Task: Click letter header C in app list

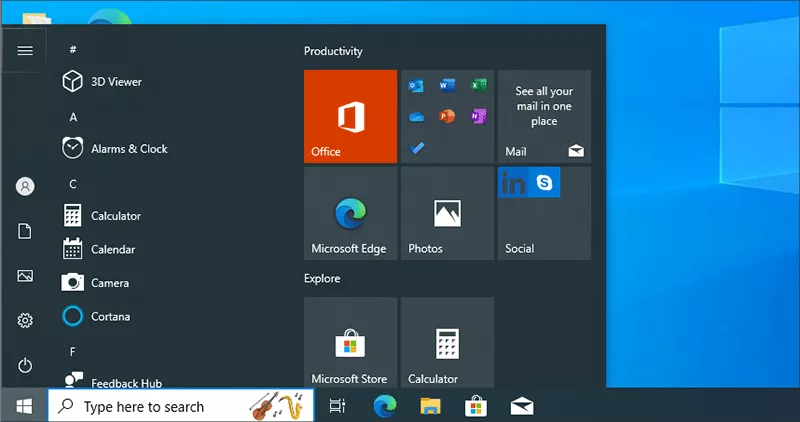Action: 73,184
